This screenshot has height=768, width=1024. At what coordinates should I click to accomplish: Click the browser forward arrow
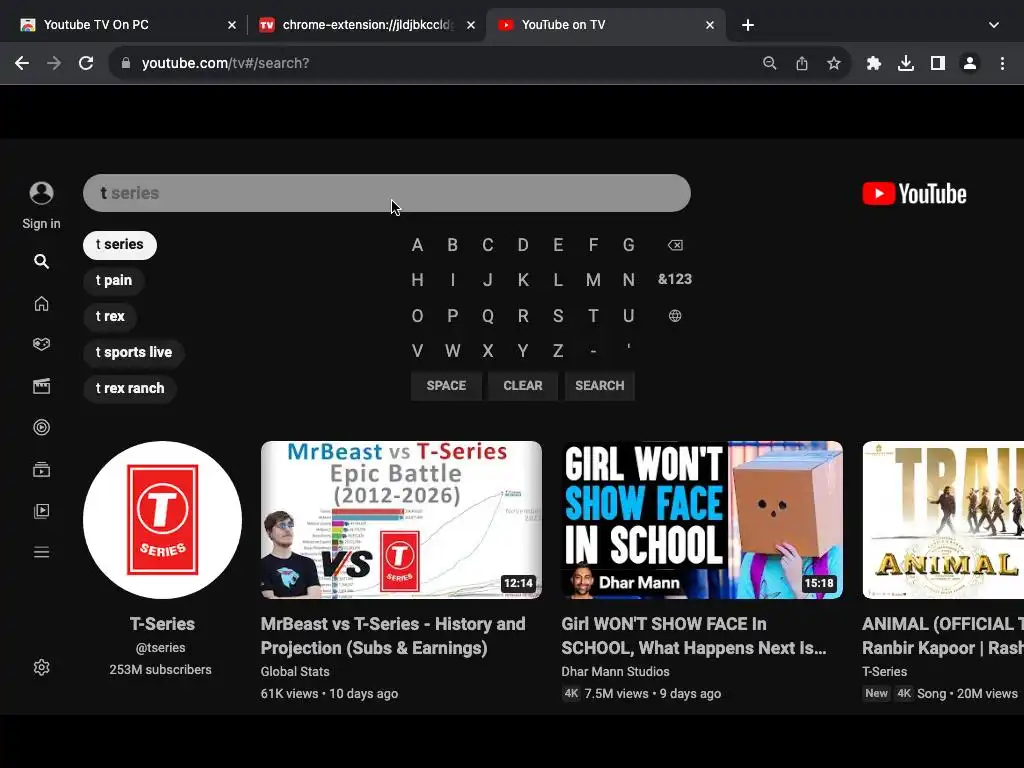click(x=54, y=63)
